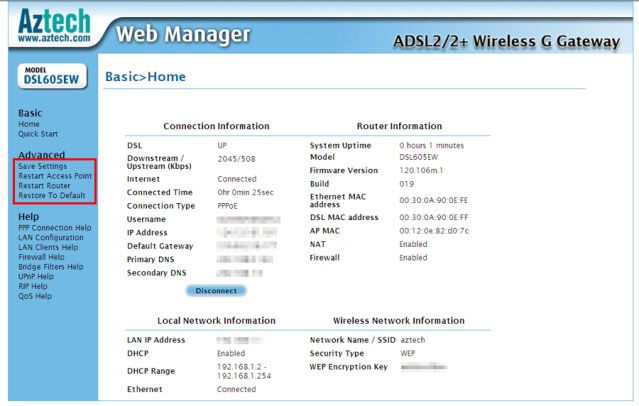Open LAN Clients Help
The image size is (639, 406).
point(48,247)
